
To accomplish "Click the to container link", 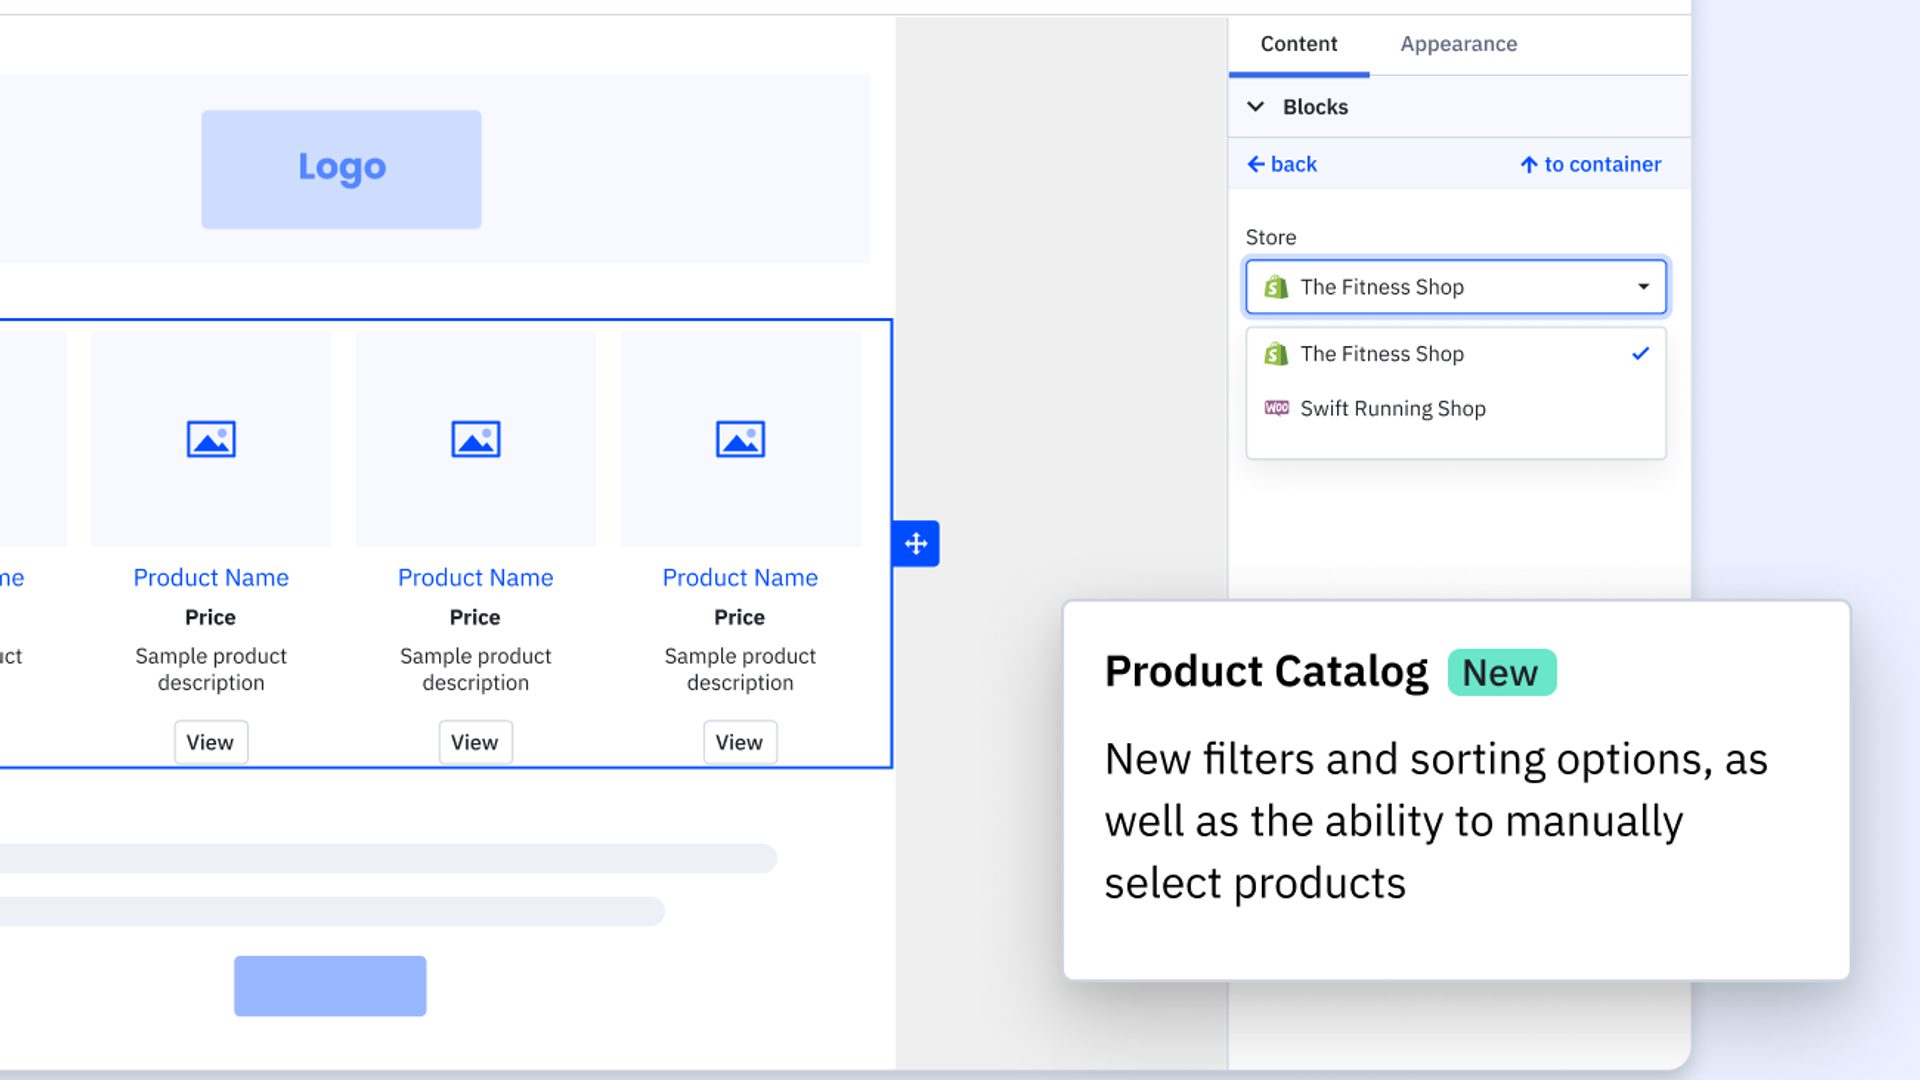I will point(1602,164).
